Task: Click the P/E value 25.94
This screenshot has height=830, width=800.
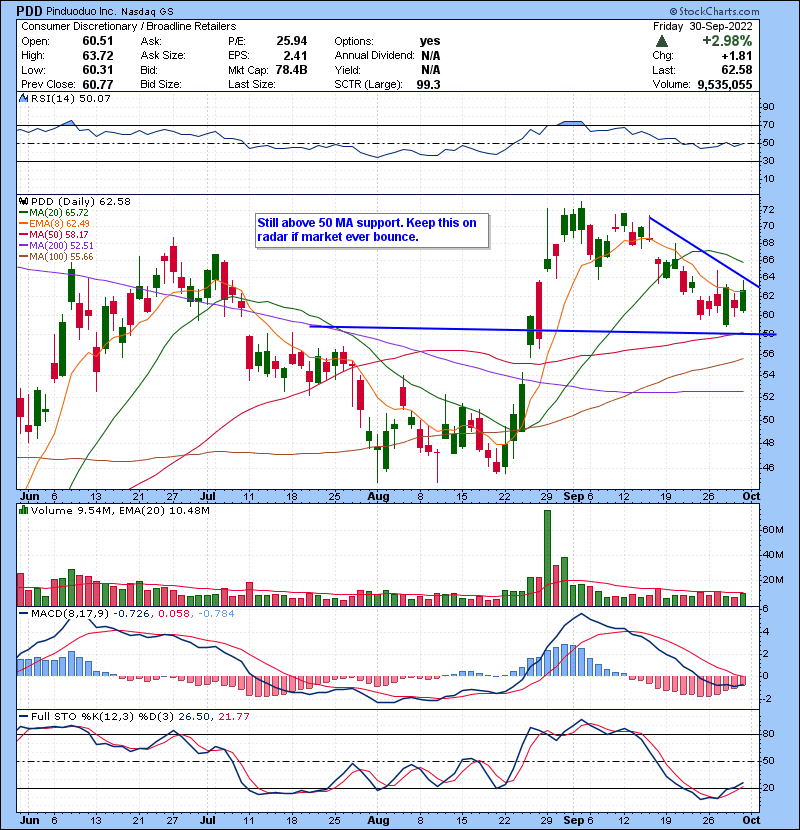Action: point(292,41)
